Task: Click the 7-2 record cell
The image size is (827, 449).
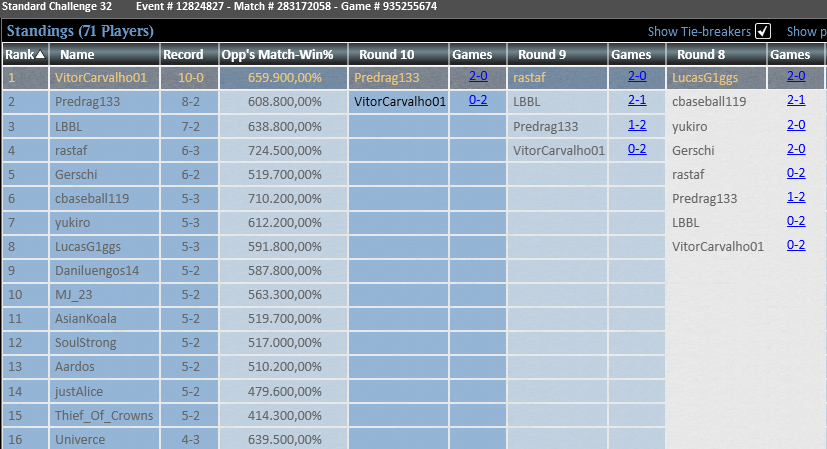Action: click(190, 127)
